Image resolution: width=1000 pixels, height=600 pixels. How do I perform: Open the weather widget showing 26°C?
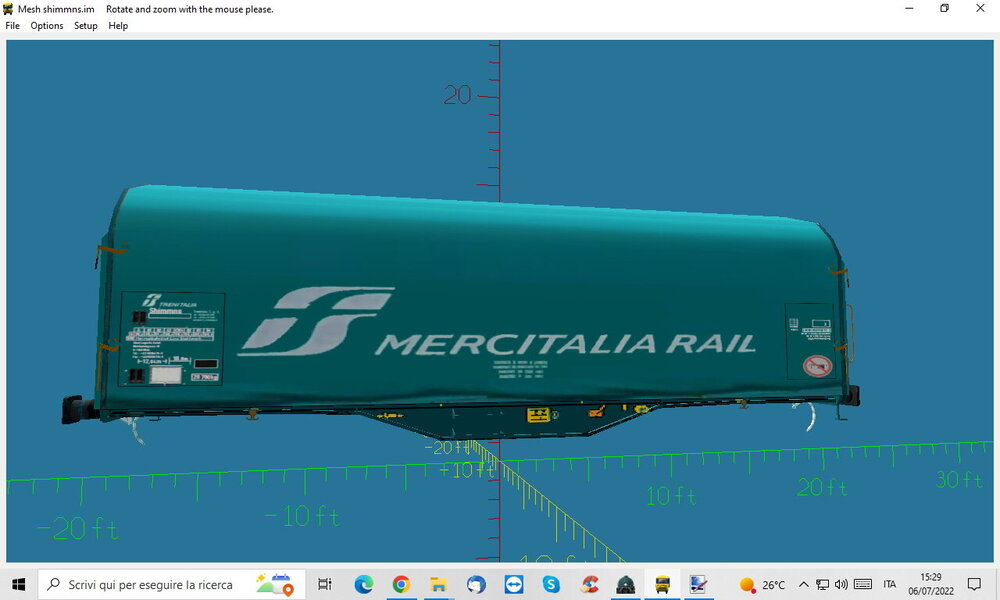point(761,585)
